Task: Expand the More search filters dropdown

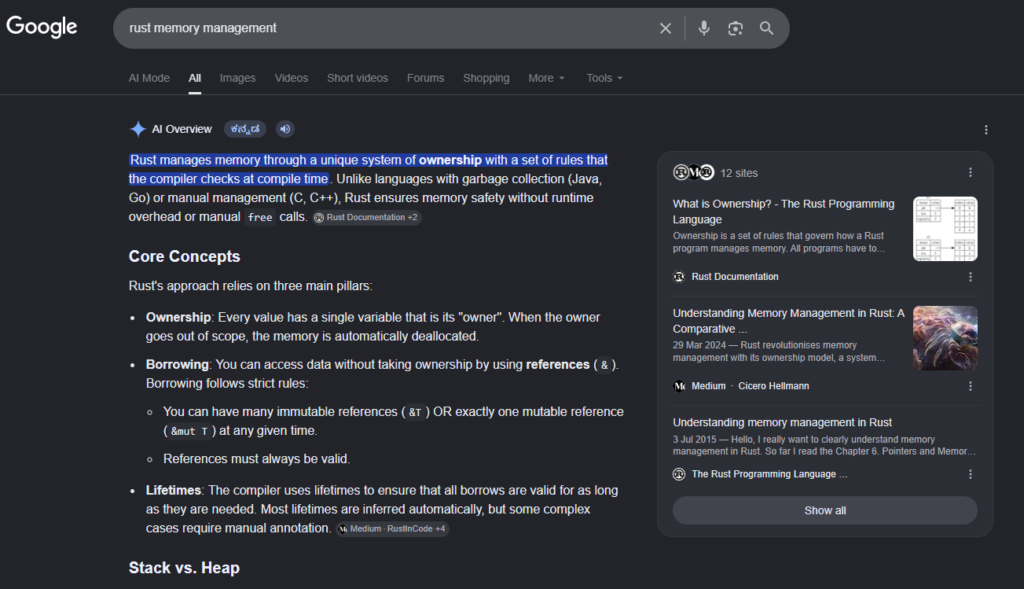Action: click(547, 78)
